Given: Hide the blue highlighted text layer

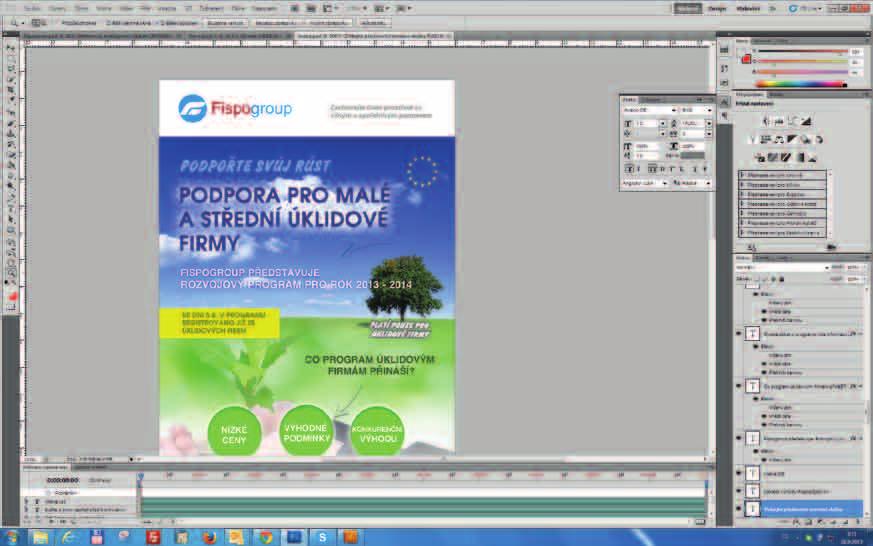Looking at the screenshot, I should [739, 509].
